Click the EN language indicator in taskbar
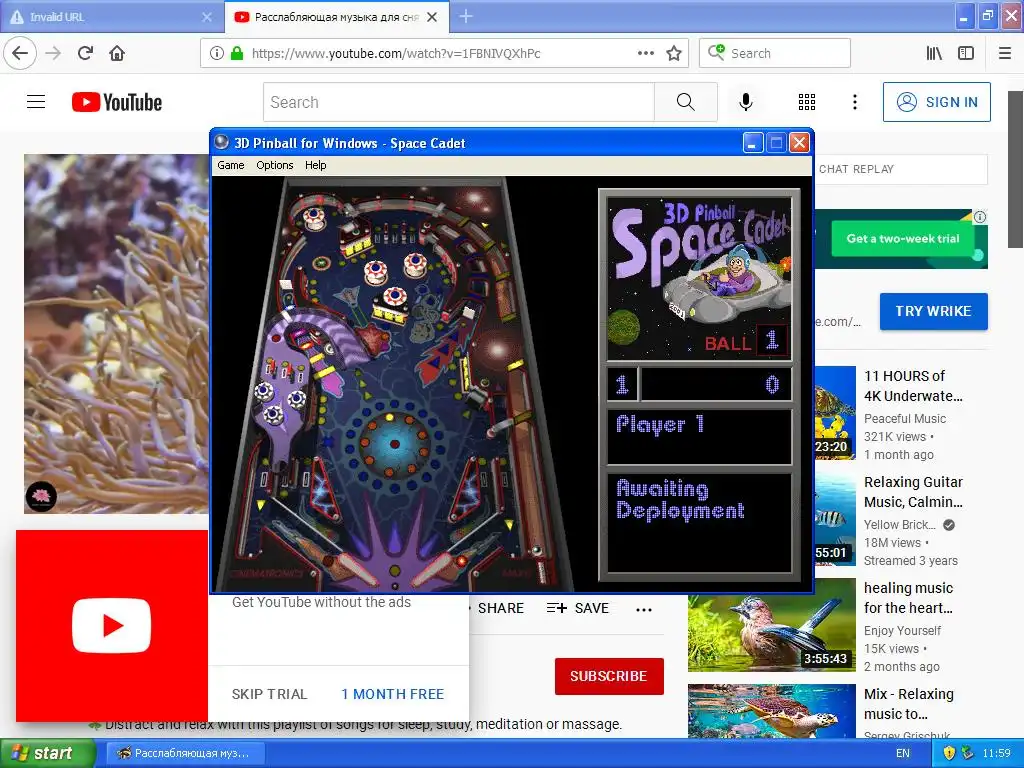Viewport: 1024px width, 768px height. 903,753
